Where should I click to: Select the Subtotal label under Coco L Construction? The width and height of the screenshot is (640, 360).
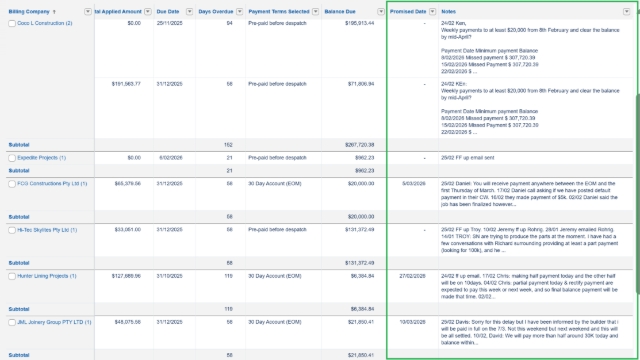tap(19, 145)
